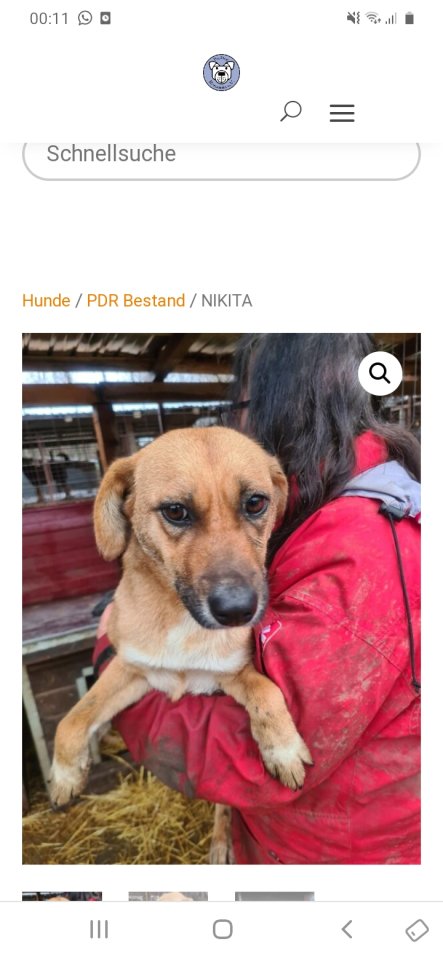
Task: Select the first gallery thumbnail
Action: (62, 896)
